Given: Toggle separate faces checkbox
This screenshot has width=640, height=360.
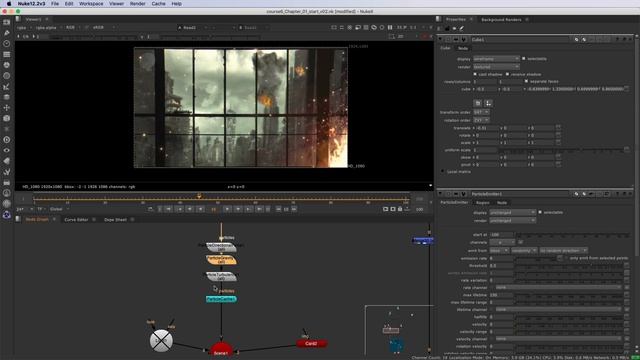Looking at the screenshot, I should [526, 81].
